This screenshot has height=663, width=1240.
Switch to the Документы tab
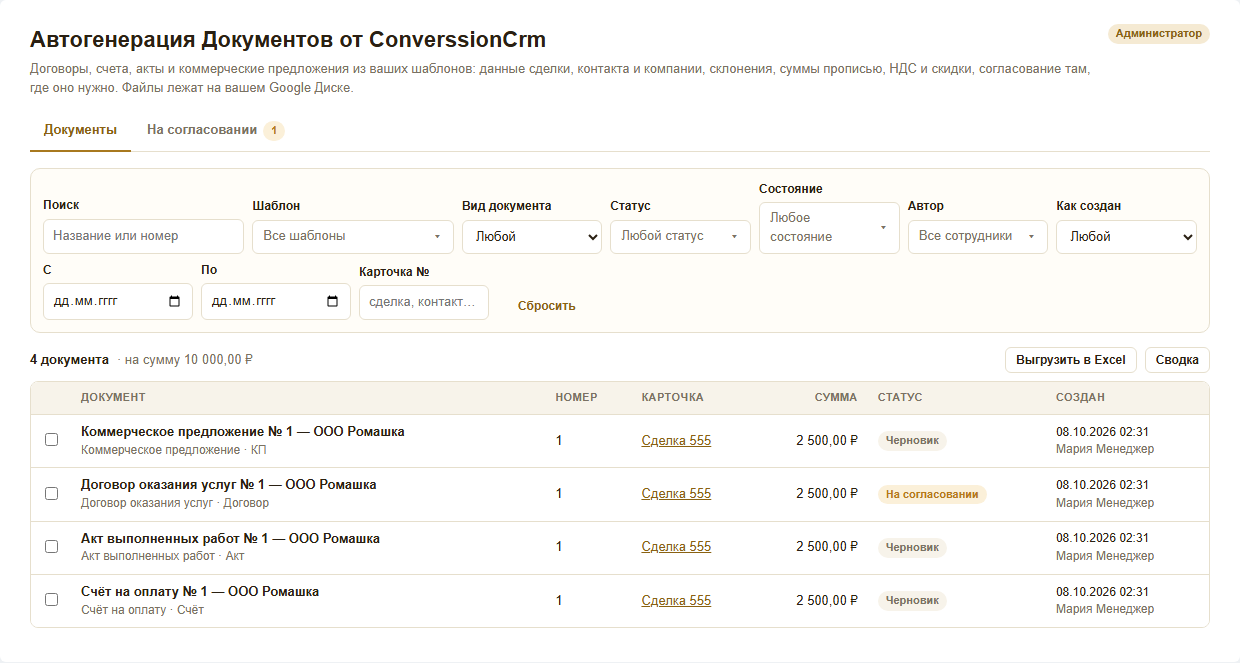point(80,130)
